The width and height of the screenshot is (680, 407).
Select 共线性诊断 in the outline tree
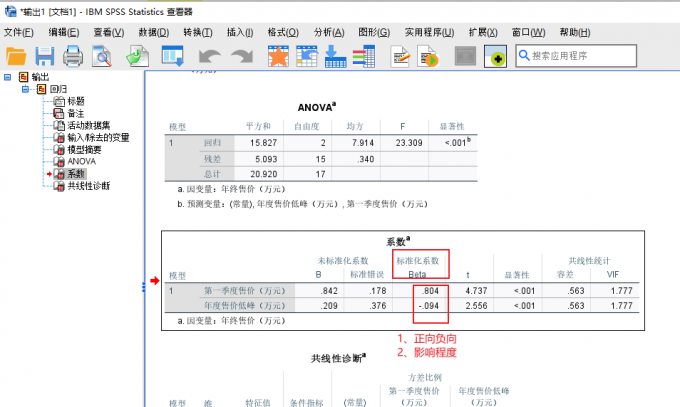pyautogui.click(x=92, y=185)
